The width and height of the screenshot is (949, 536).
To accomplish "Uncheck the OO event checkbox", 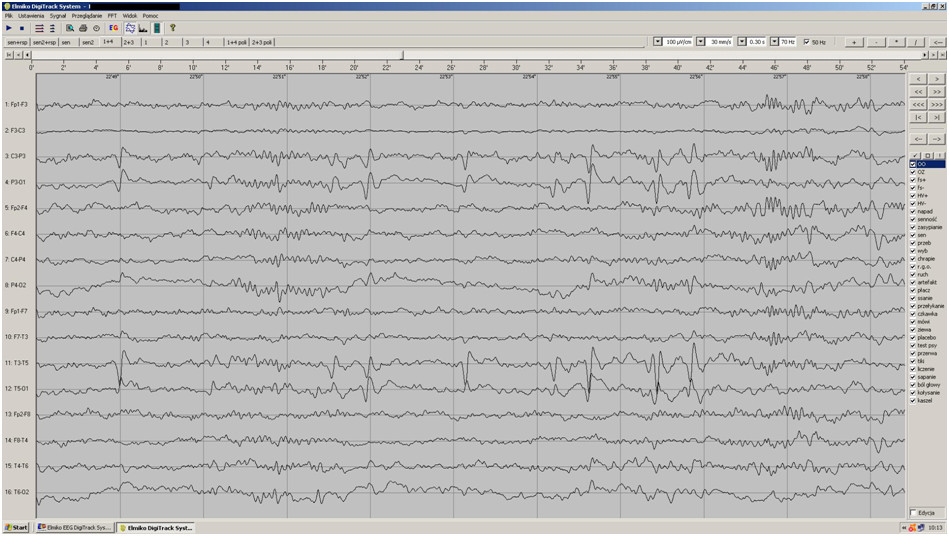I will 913,164.
